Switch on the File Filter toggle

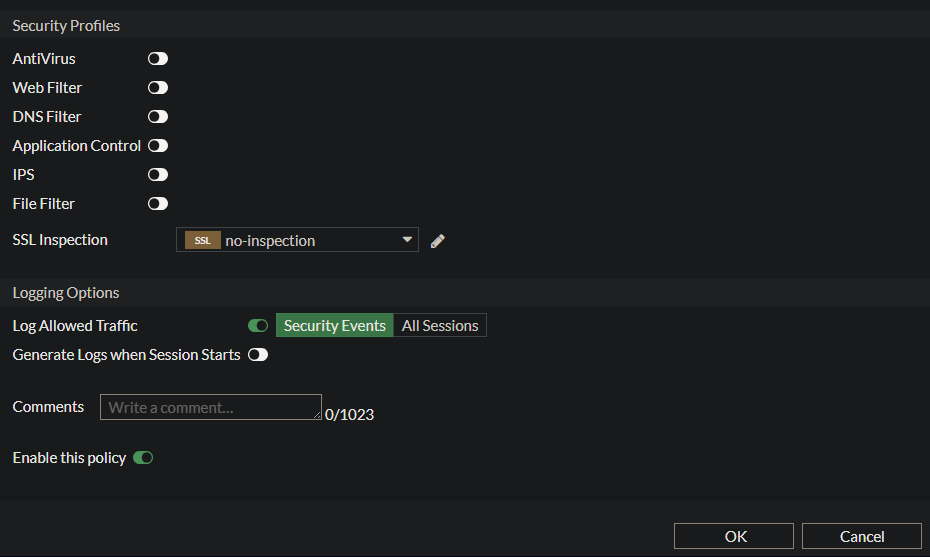tap(158, 204)
